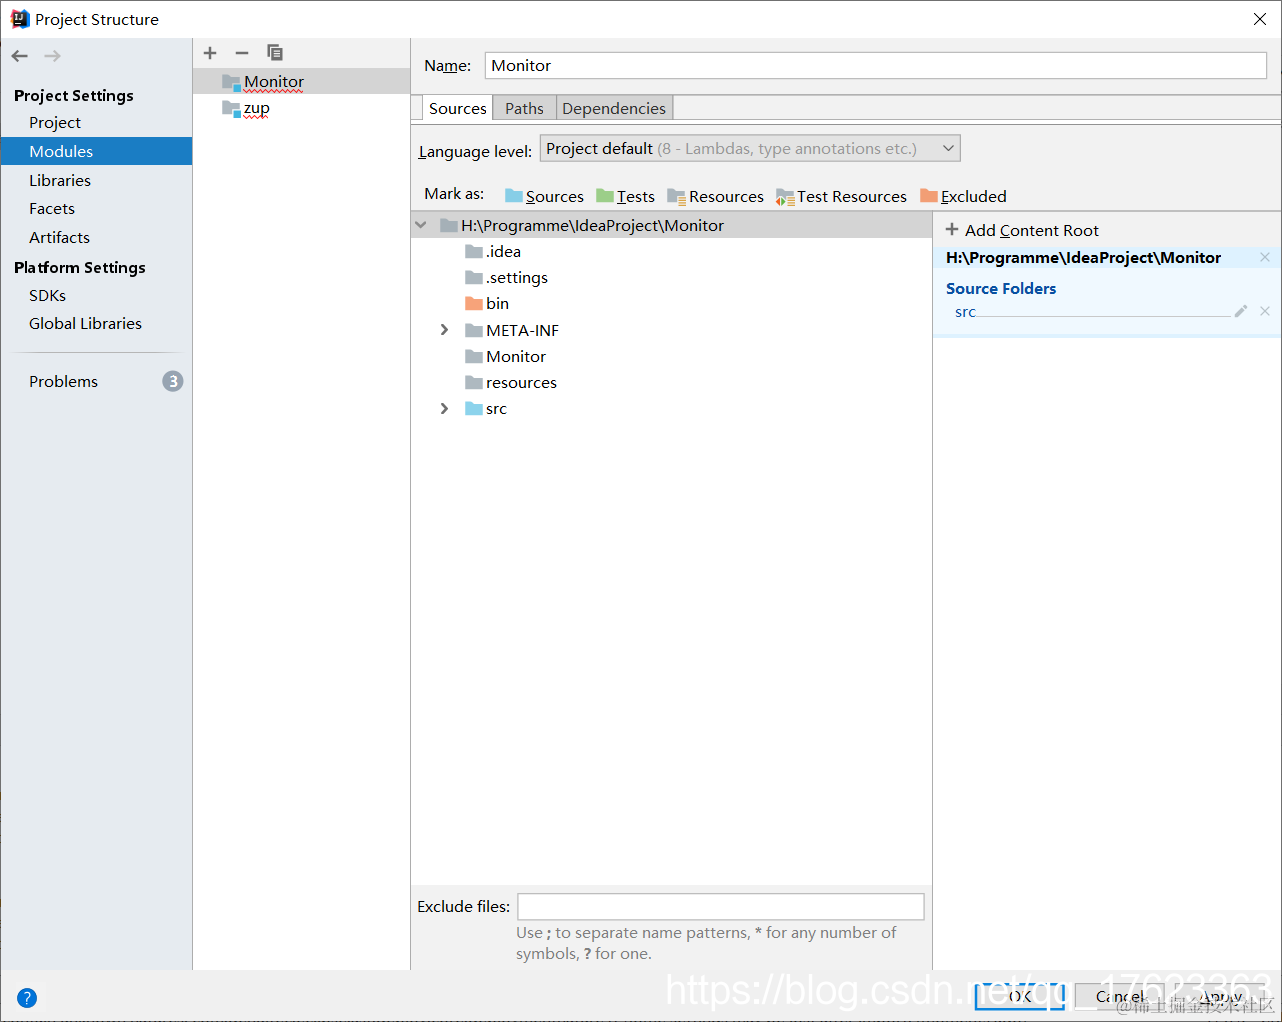Remove the src source folder entry
This screenshot has width=1282, height=1022.
[1265, 311]
